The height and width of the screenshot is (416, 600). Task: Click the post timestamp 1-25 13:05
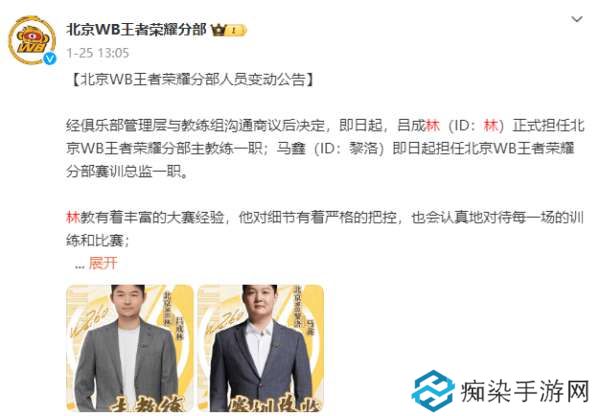tap(98, 53)
